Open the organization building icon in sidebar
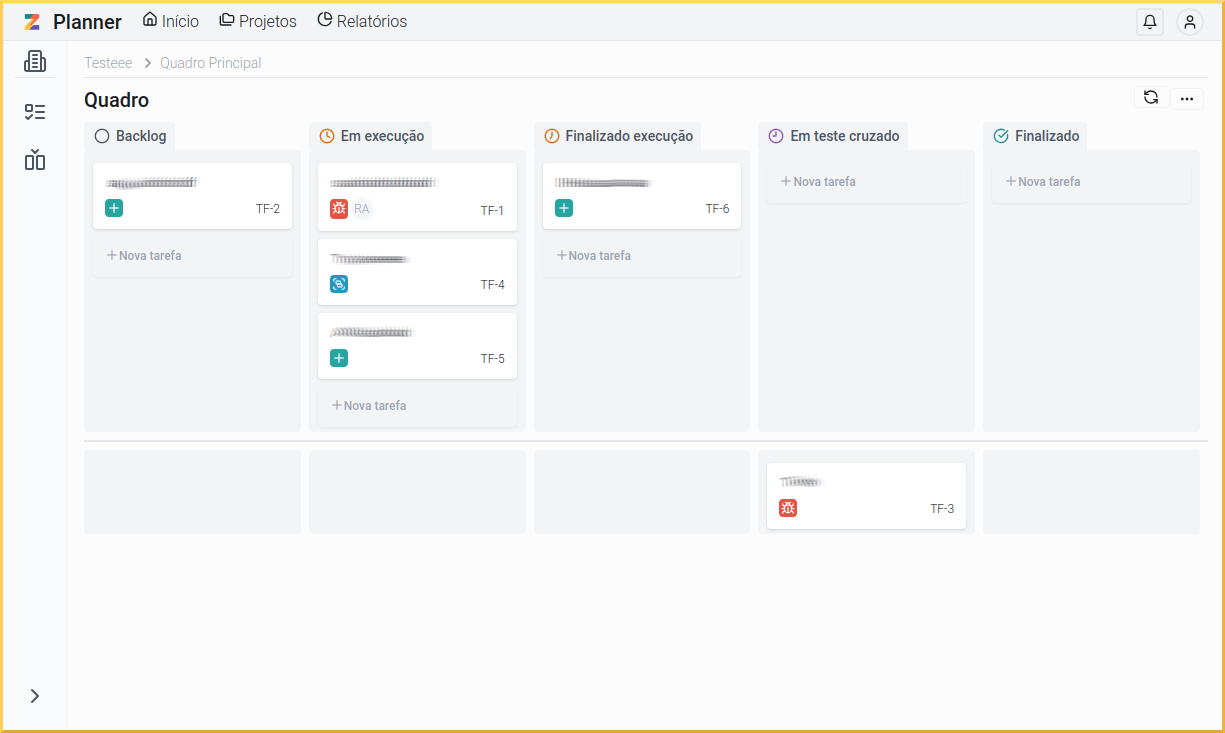The image size is (1225, 733). [x=35, y=62]
